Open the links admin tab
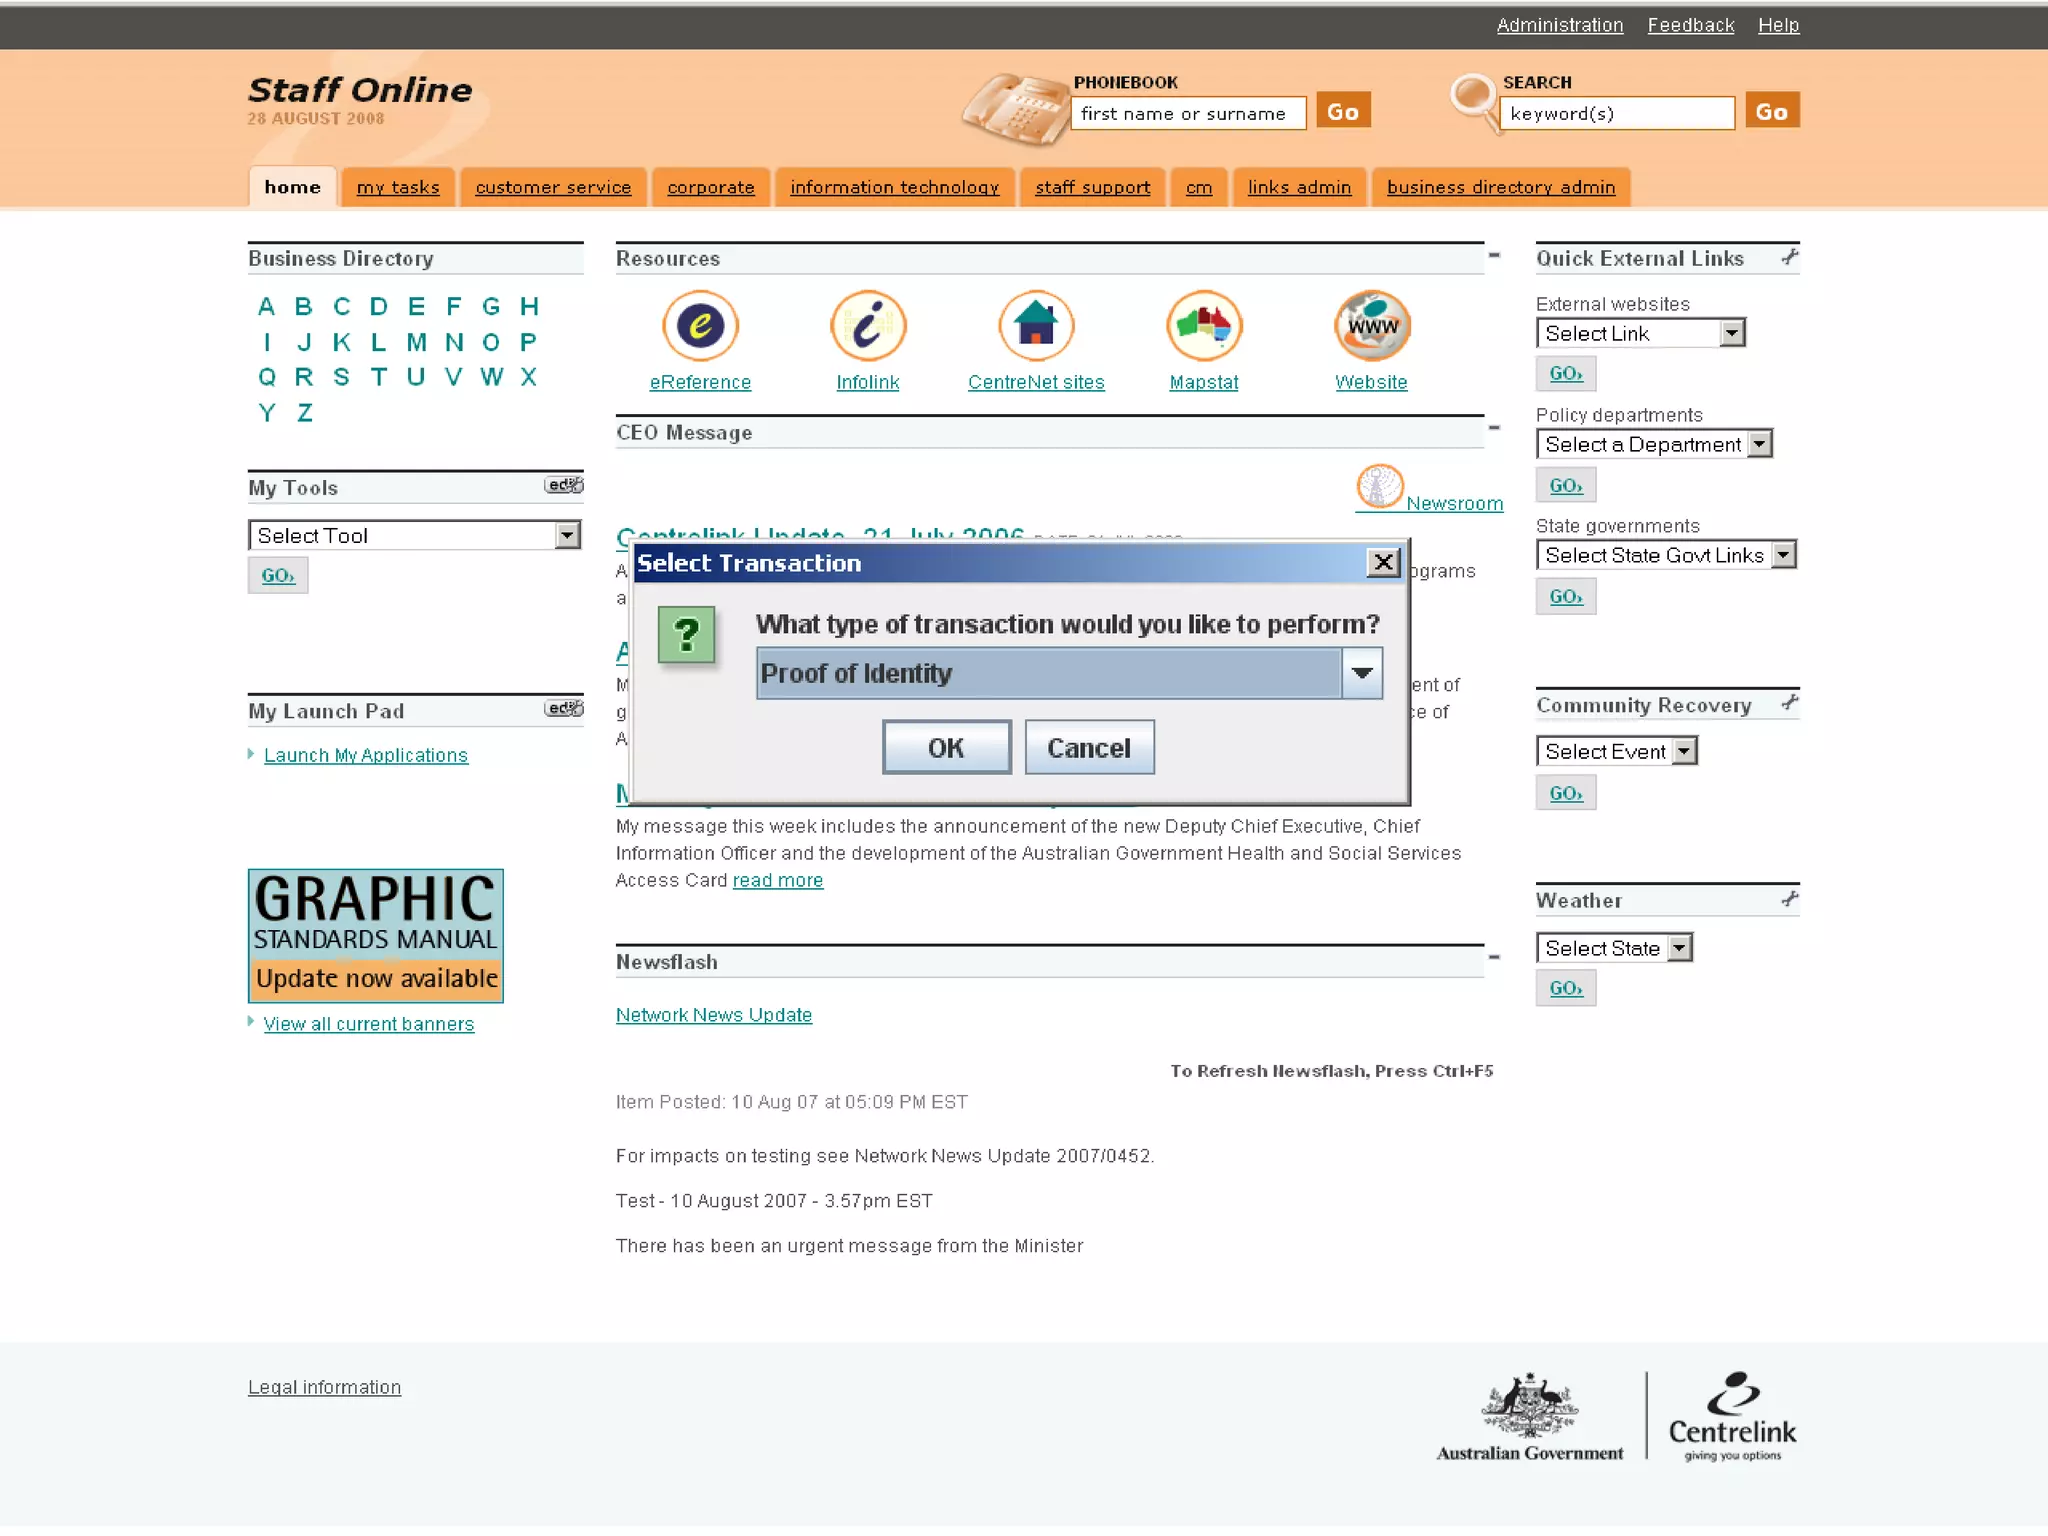 pos(1299,187)
